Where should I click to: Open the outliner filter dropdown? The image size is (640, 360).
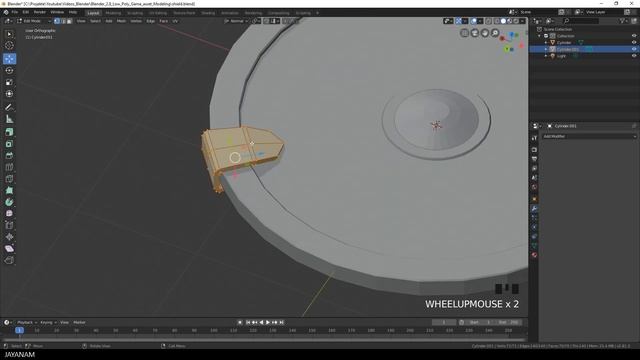pos(624,21)
